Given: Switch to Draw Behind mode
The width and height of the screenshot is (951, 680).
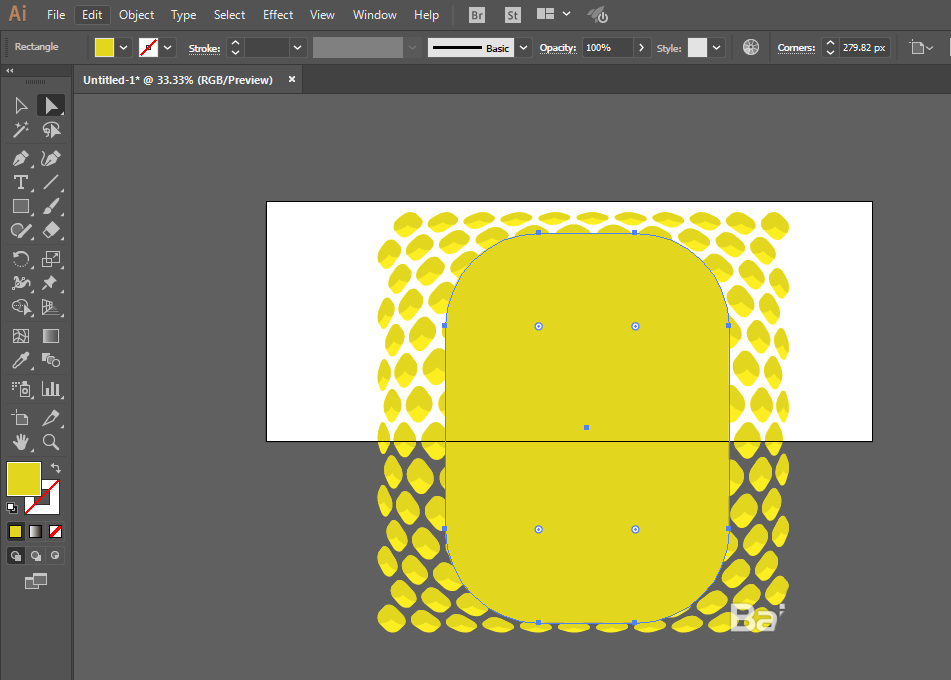Looking at the screenshot, I should 36,556.
